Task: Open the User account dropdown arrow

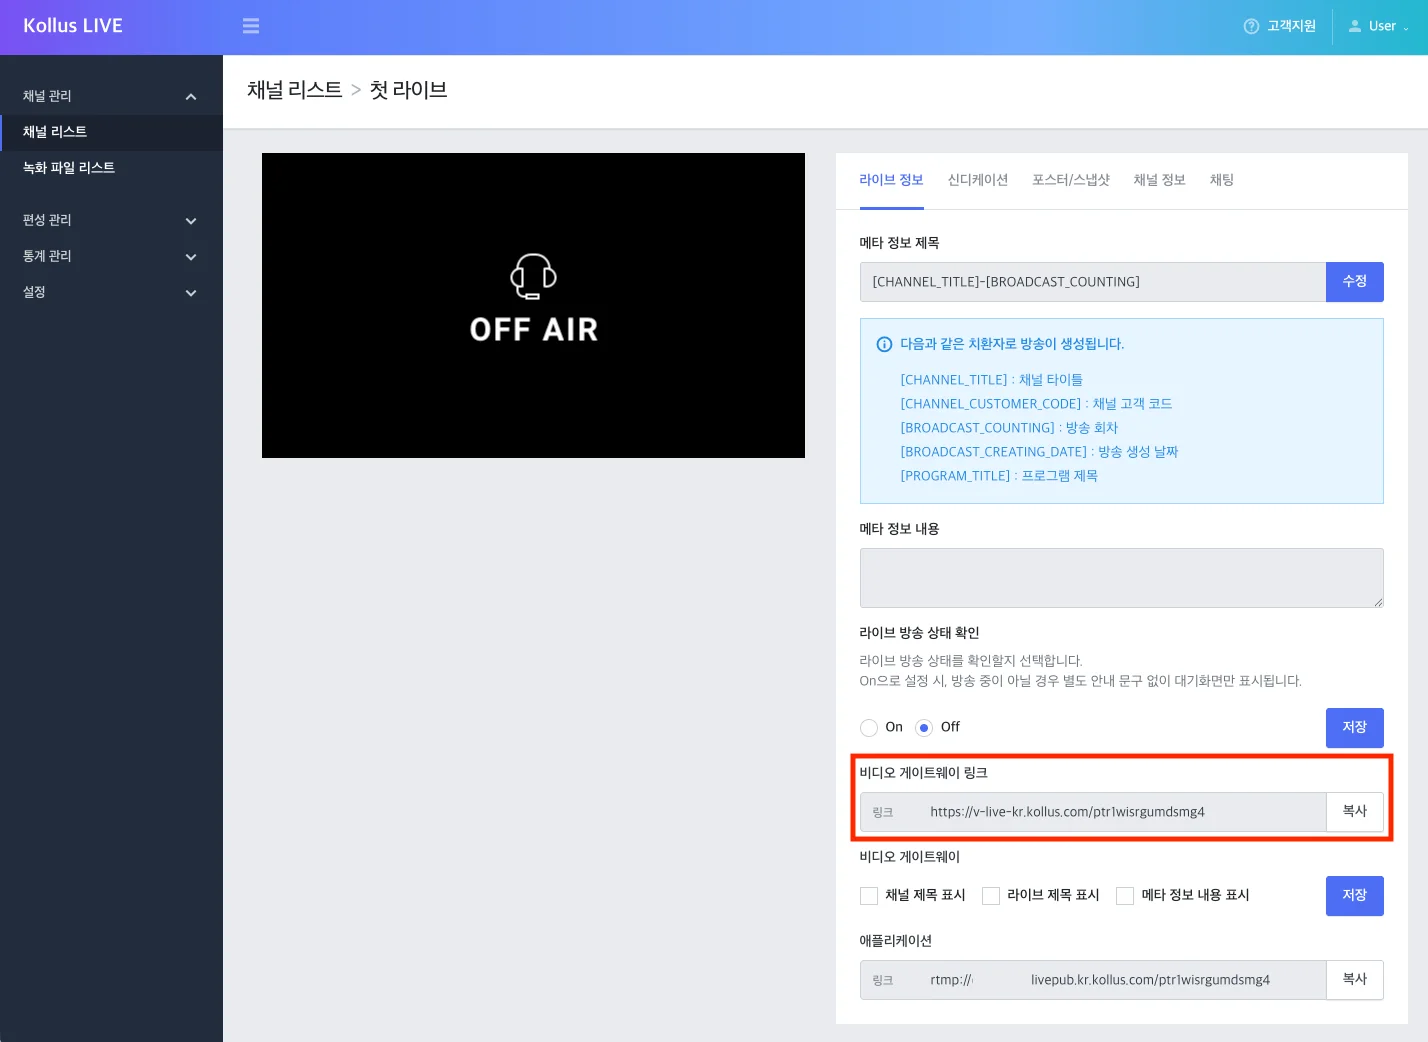Action: click(x=1406, y=28)
